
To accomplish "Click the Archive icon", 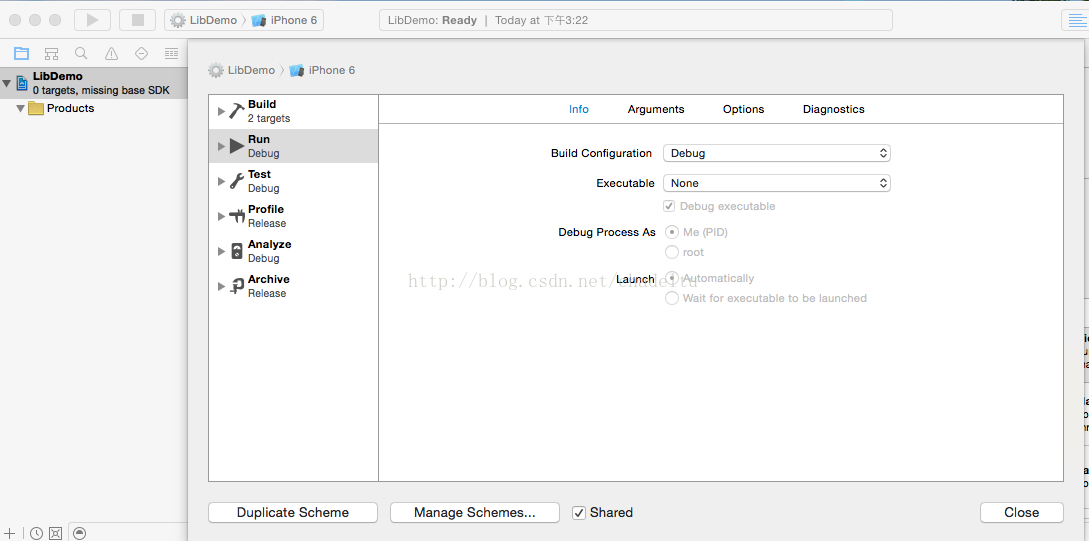I will click(237, 286).
